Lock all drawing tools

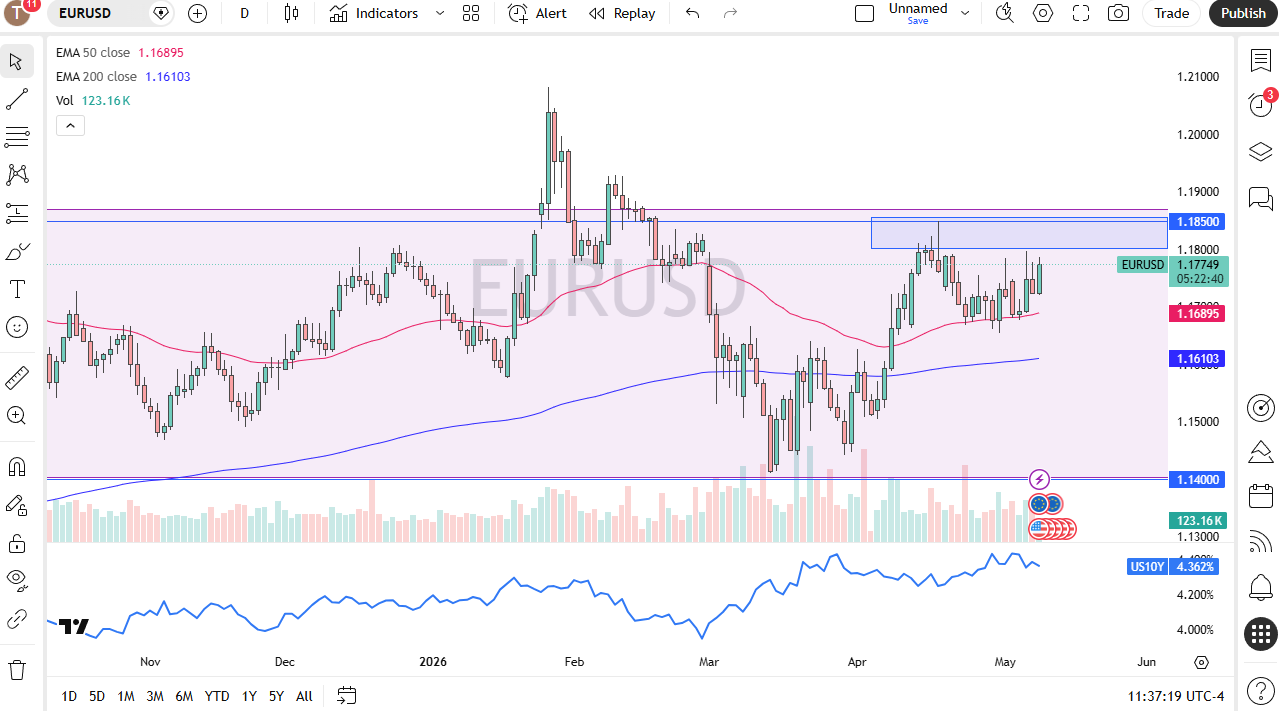tap(16, 543)
